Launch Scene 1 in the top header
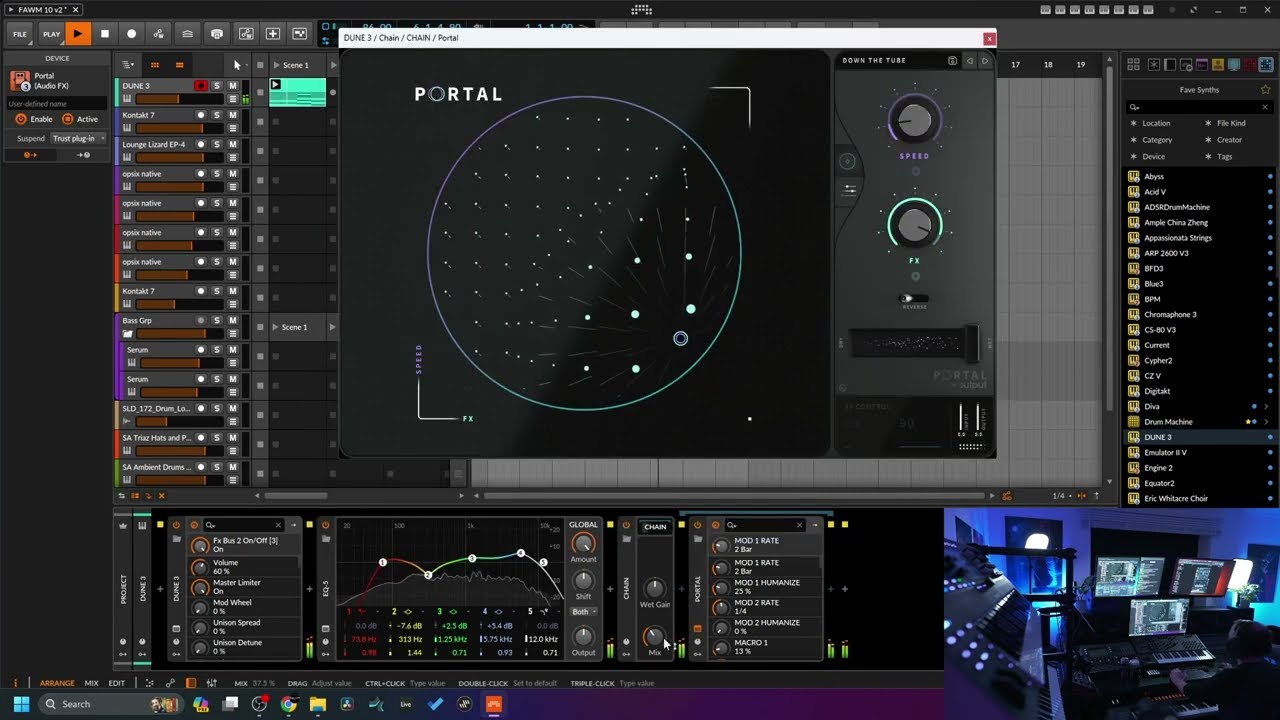Screen dimensions: 1280x720 coord(277,65)
